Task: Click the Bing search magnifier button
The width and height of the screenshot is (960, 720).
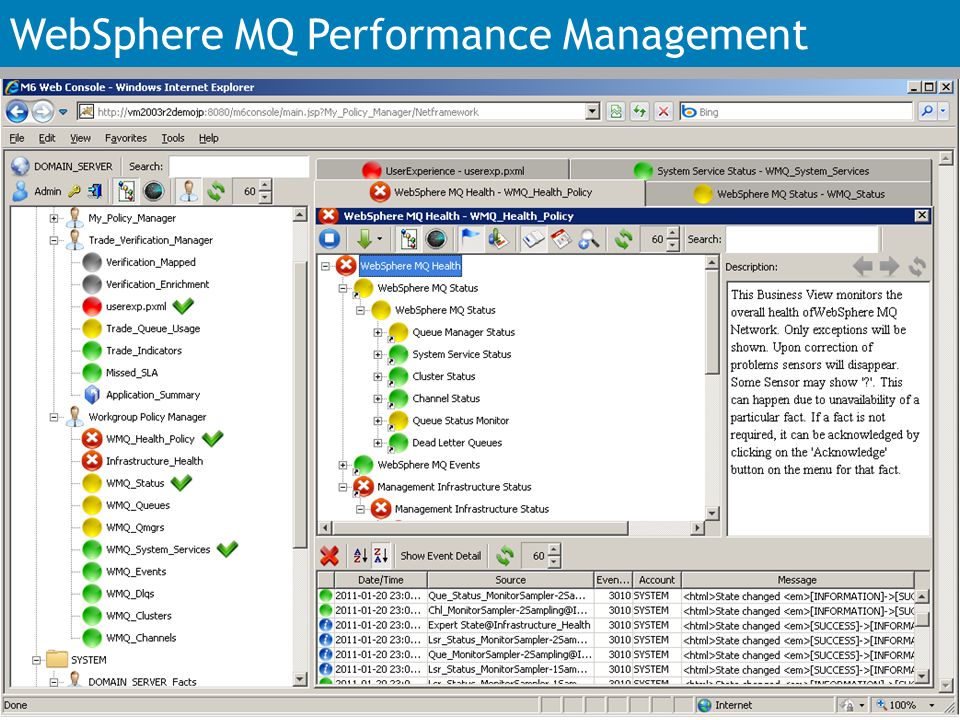Action: pyautogui.click(x=927, y=111)
